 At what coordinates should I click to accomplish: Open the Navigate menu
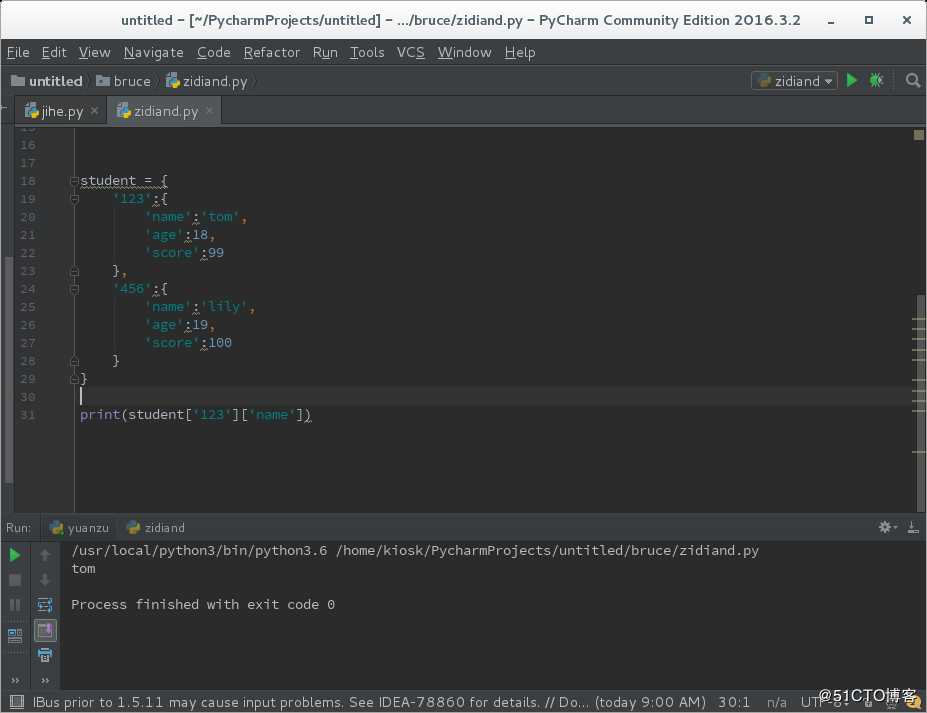(x=154, y=53)
